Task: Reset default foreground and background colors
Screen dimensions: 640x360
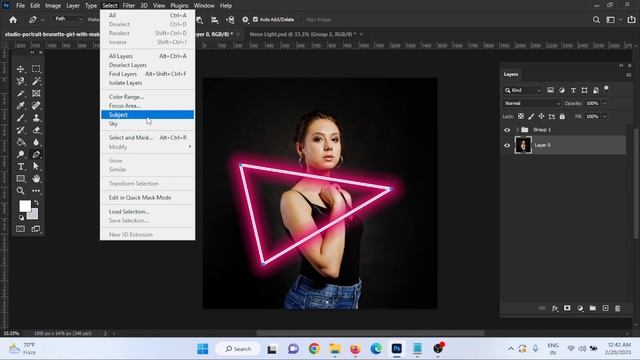Action: tap(21, 218)
